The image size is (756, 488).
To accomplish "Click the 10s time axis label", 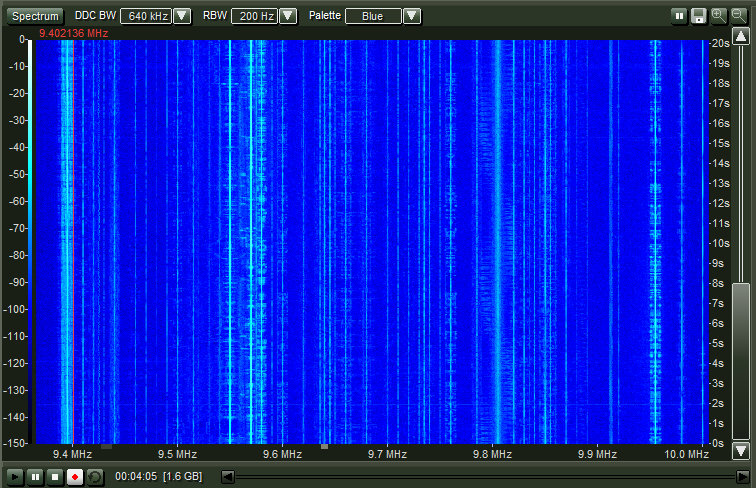I will pos(720,244).
